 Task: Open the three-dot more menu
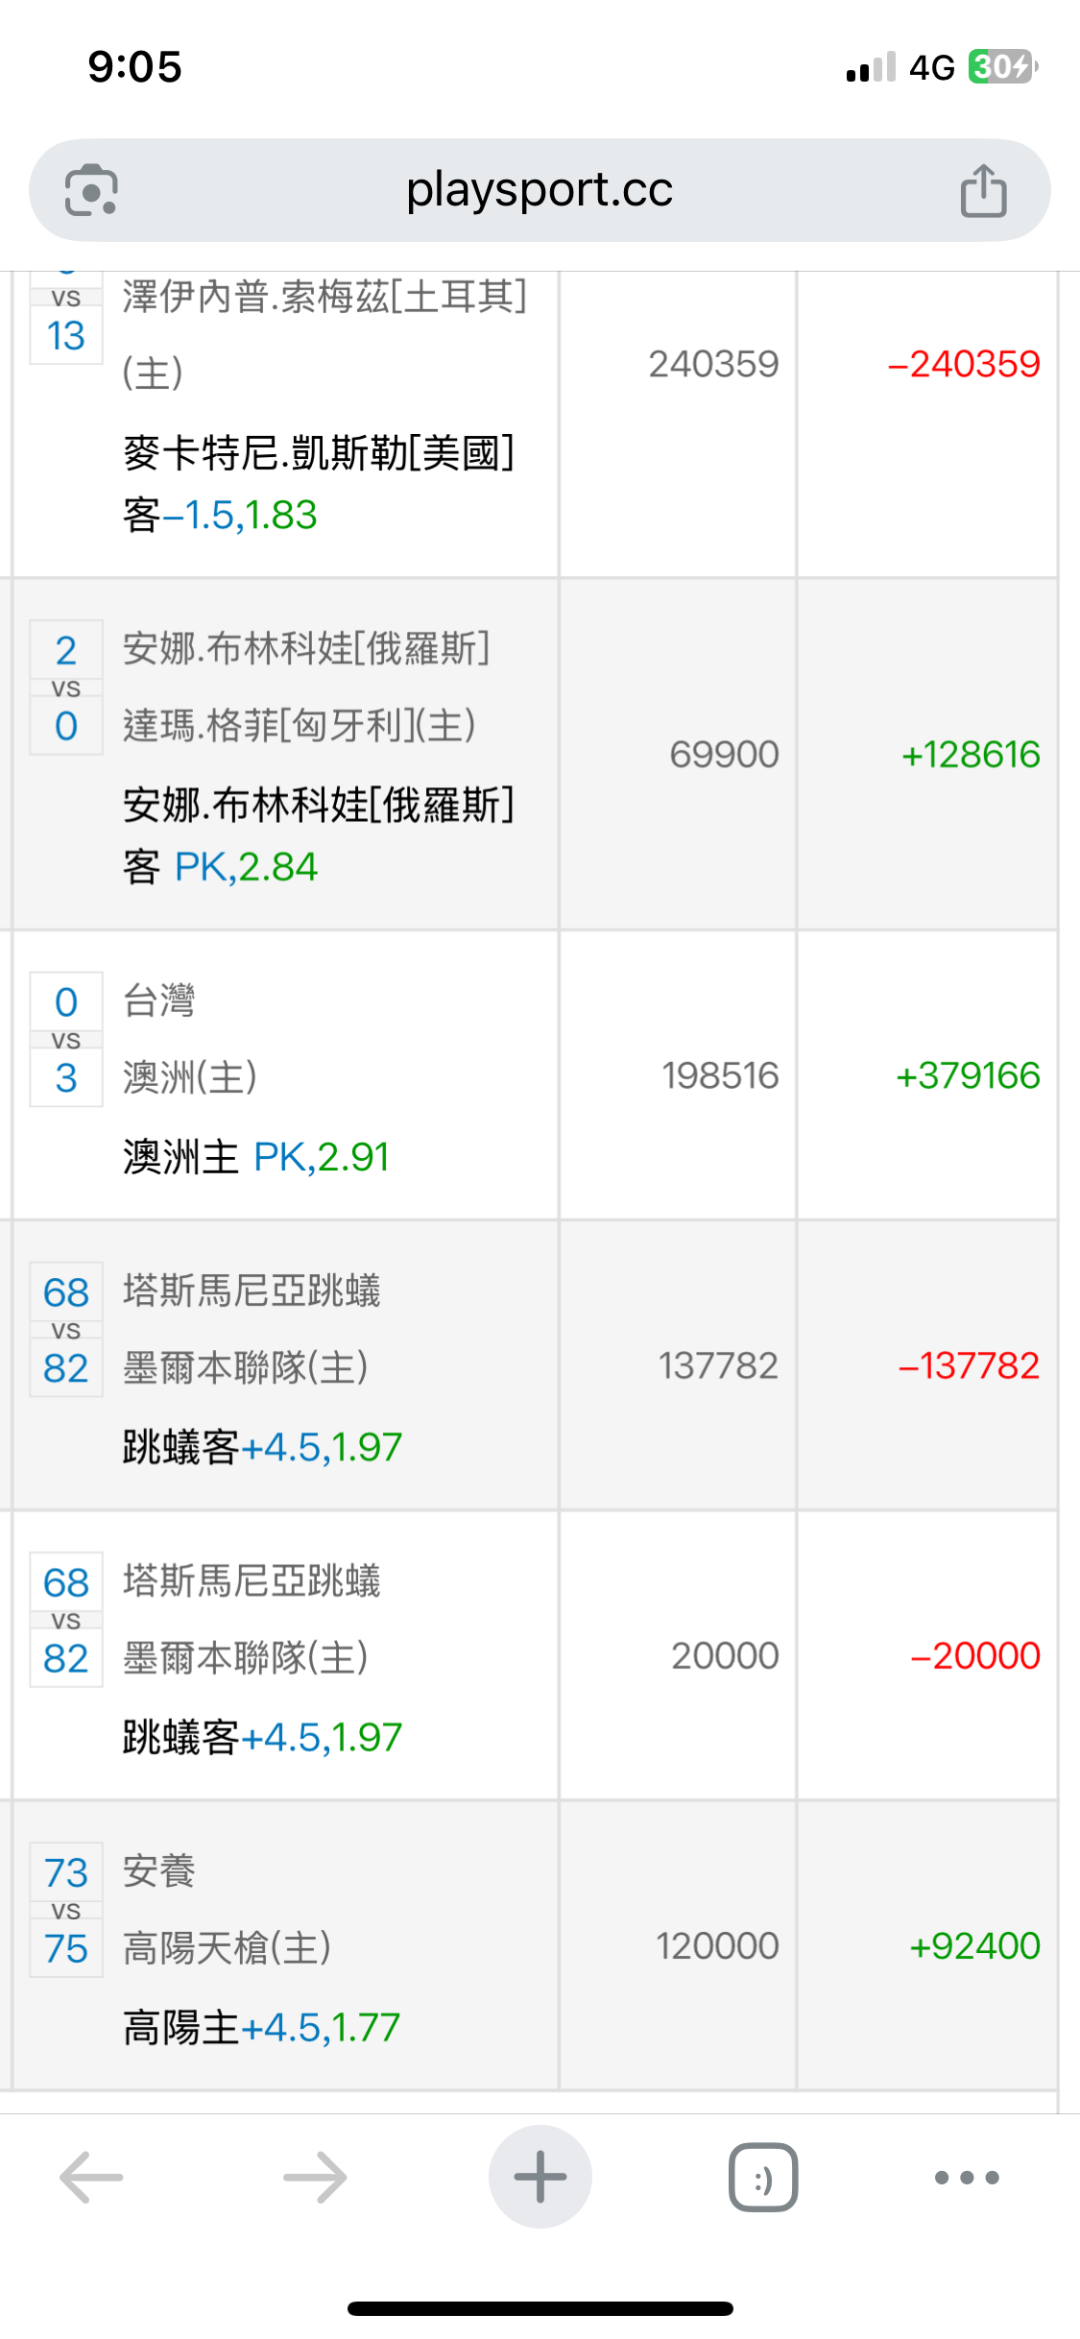[x=966, y=2177]
